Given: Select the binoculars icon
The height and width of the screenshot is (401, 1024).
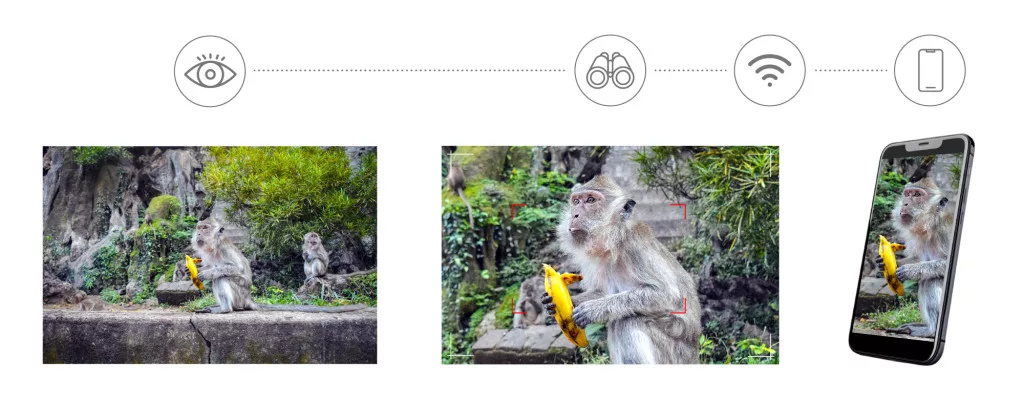Looking at the screenshot, I should point(610,71).
